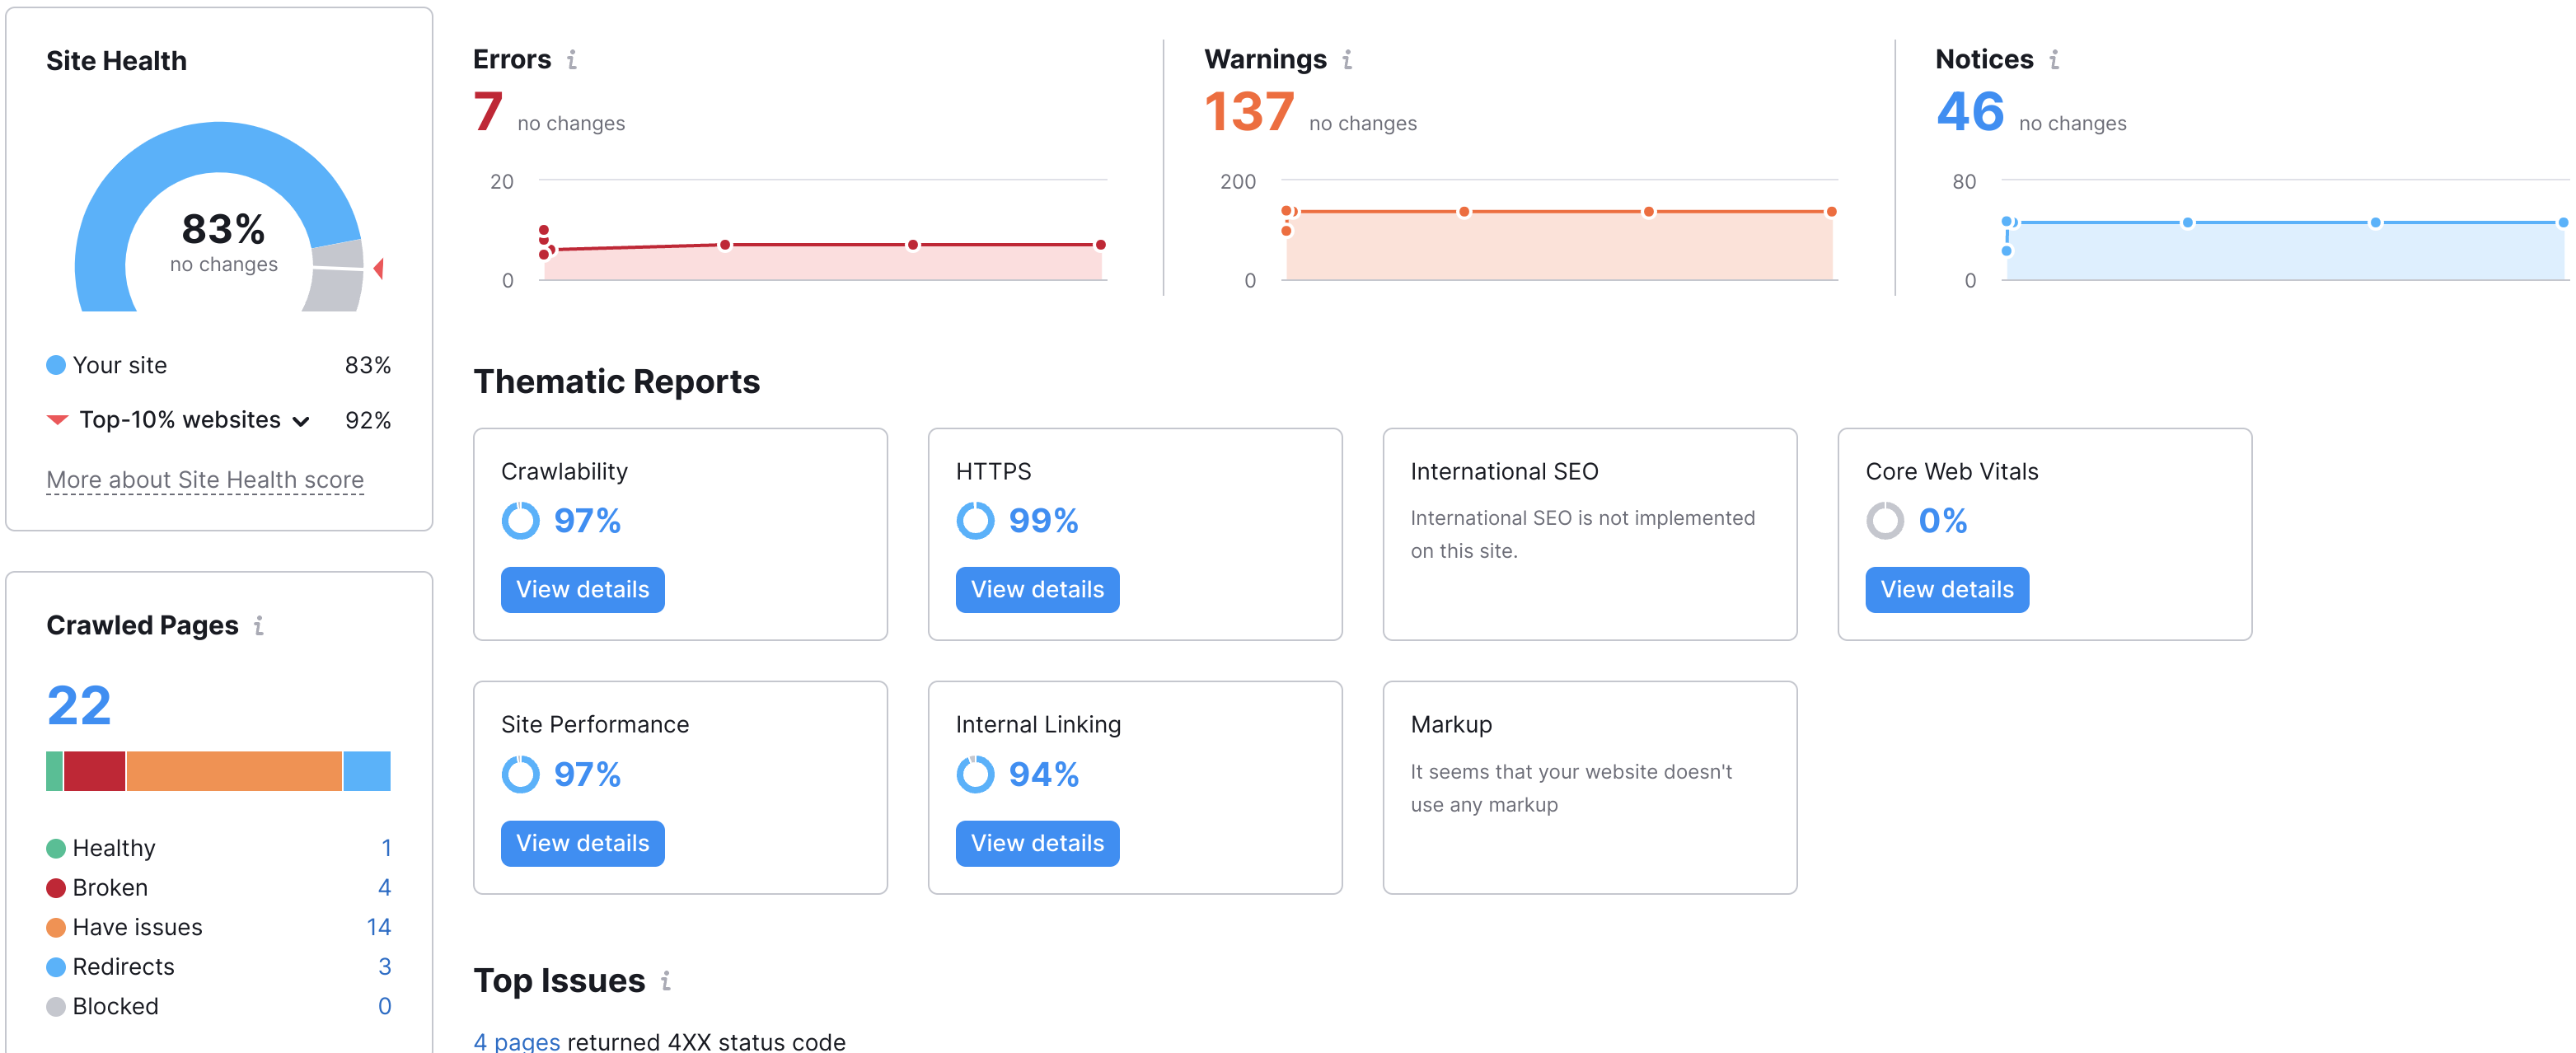Click the Redirects pages count 3

click(384, 967)
